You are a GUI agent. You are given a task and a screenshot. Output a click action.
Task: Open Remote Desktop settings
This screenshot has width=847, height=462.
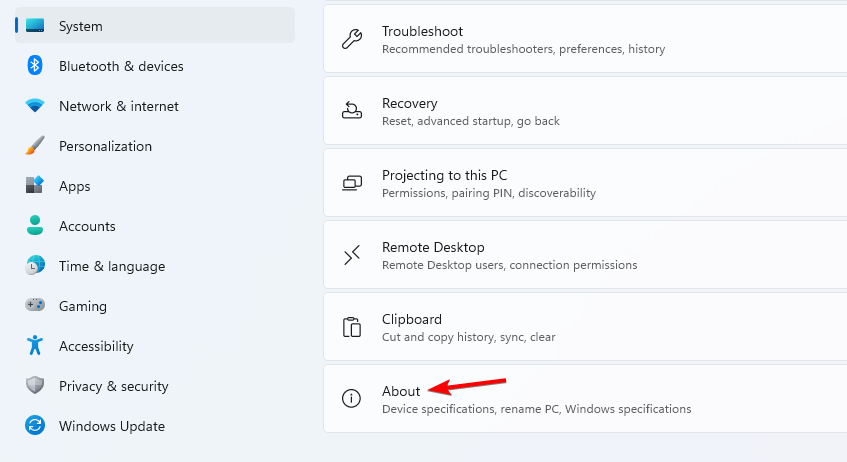pos(585,255)
